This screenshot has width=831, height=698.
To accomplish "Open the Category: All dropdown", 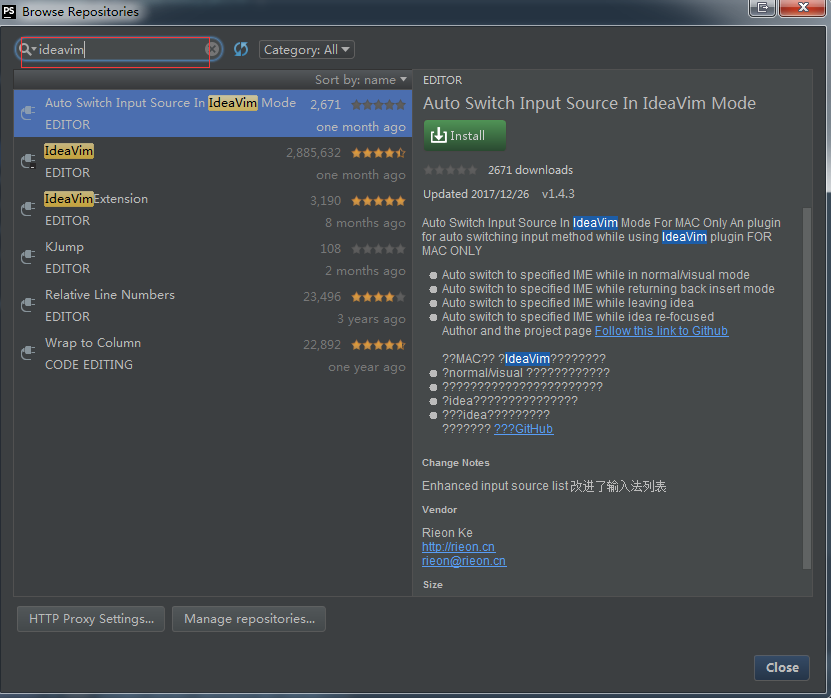I will (307, 50).
